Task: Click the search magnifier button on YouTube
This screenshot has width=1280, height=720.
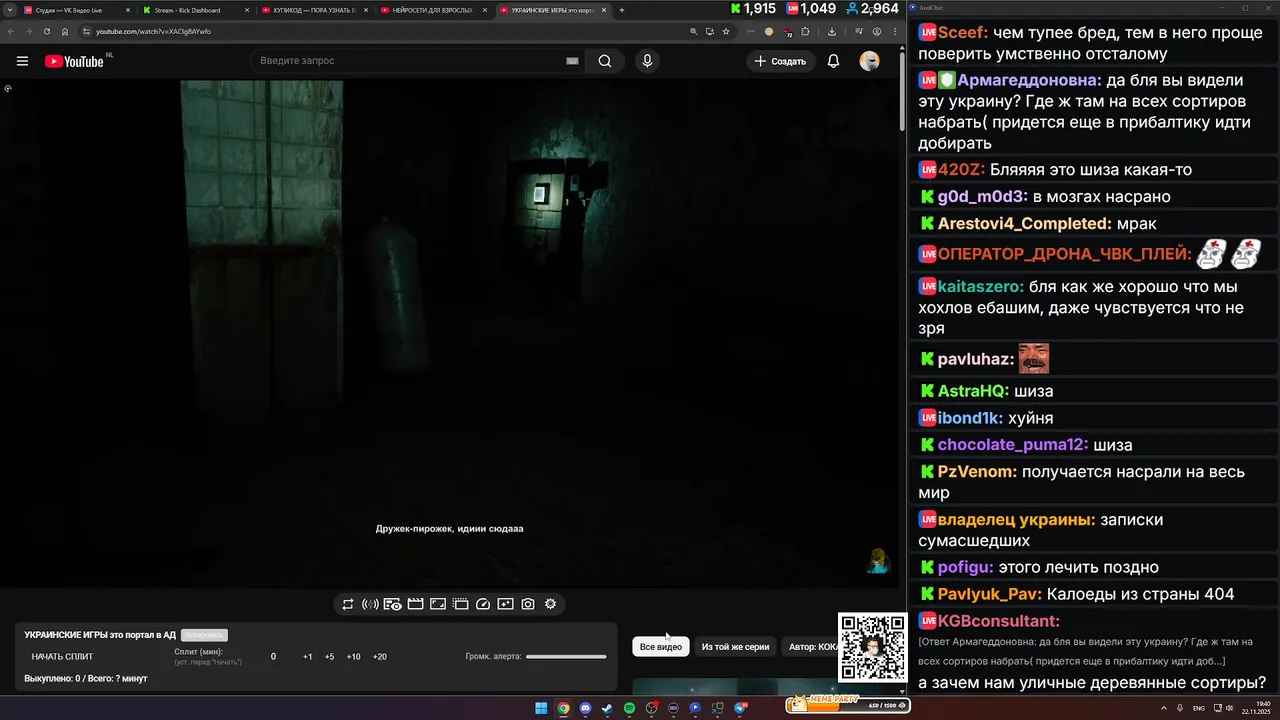Action: 605,61
